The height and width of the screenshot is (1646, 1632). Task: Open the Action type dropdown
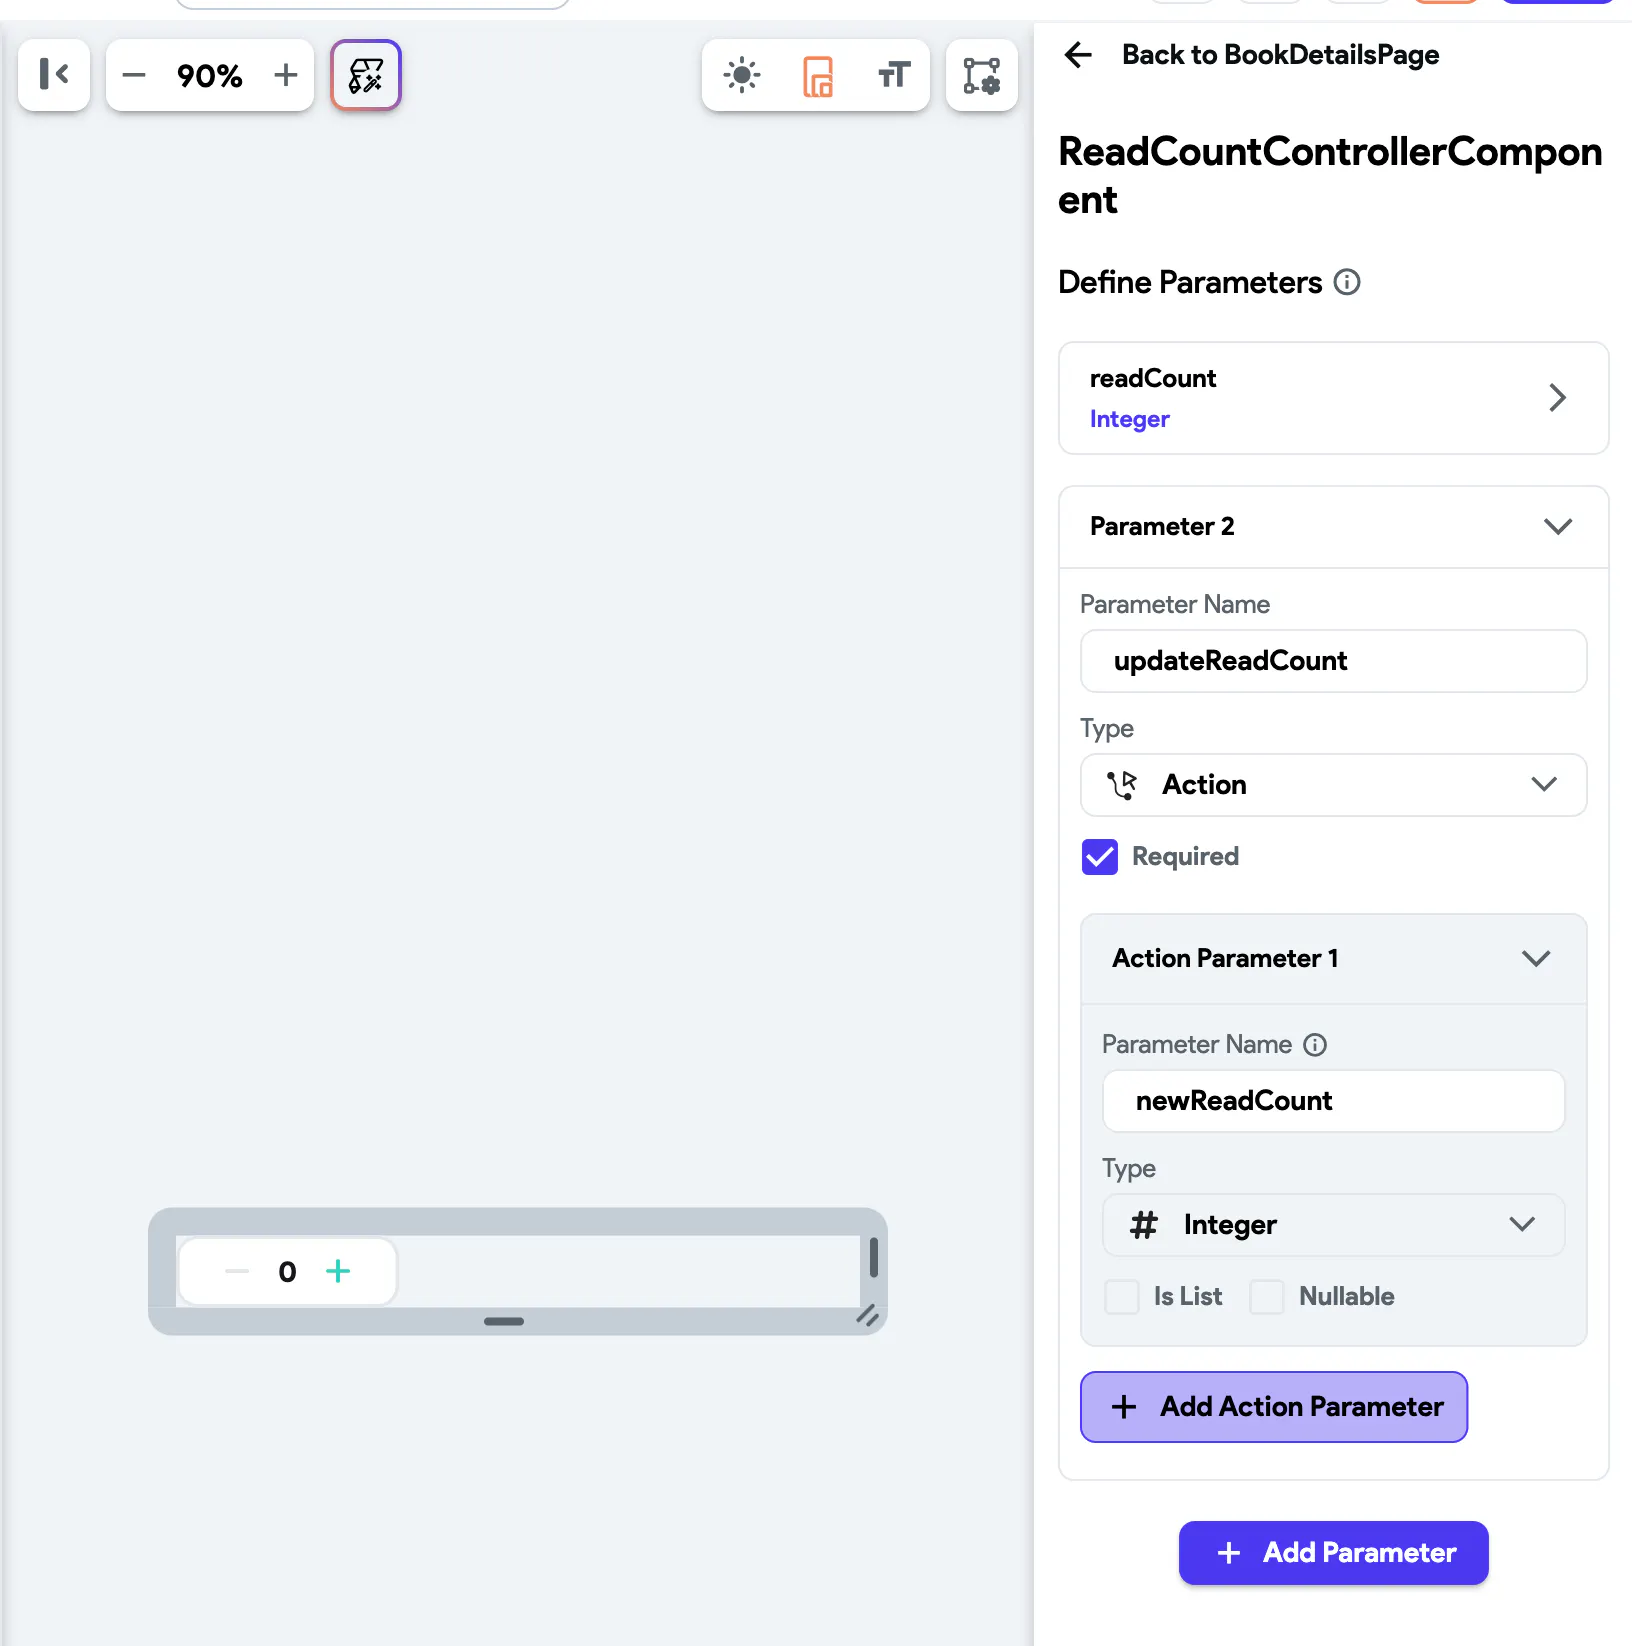click(x=1333, y=785)
